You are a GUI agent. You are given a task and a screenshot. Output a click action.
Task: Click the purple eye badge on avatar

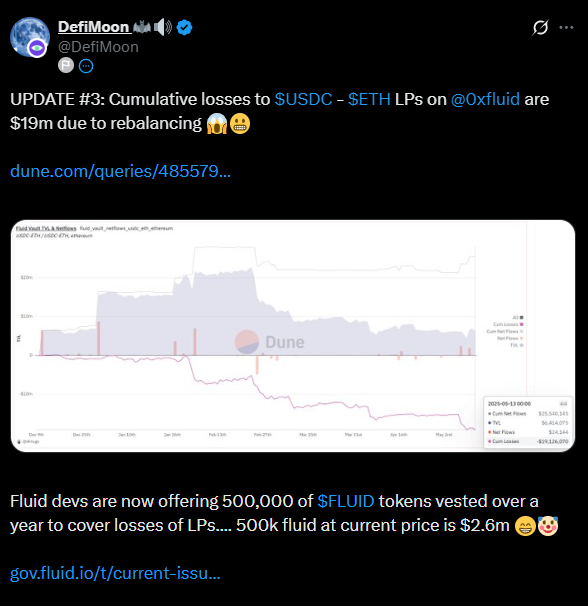pyautogui.click(x=37, y=48)
